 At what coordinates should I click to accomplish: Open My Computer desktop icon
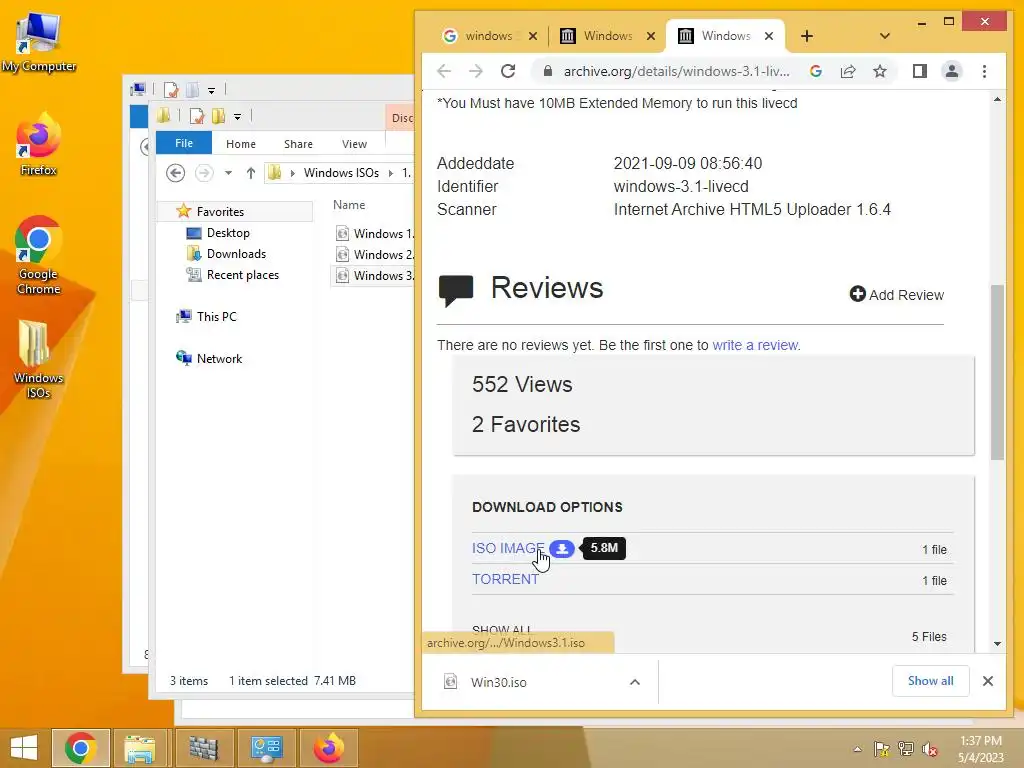click(x=39, y=43)
